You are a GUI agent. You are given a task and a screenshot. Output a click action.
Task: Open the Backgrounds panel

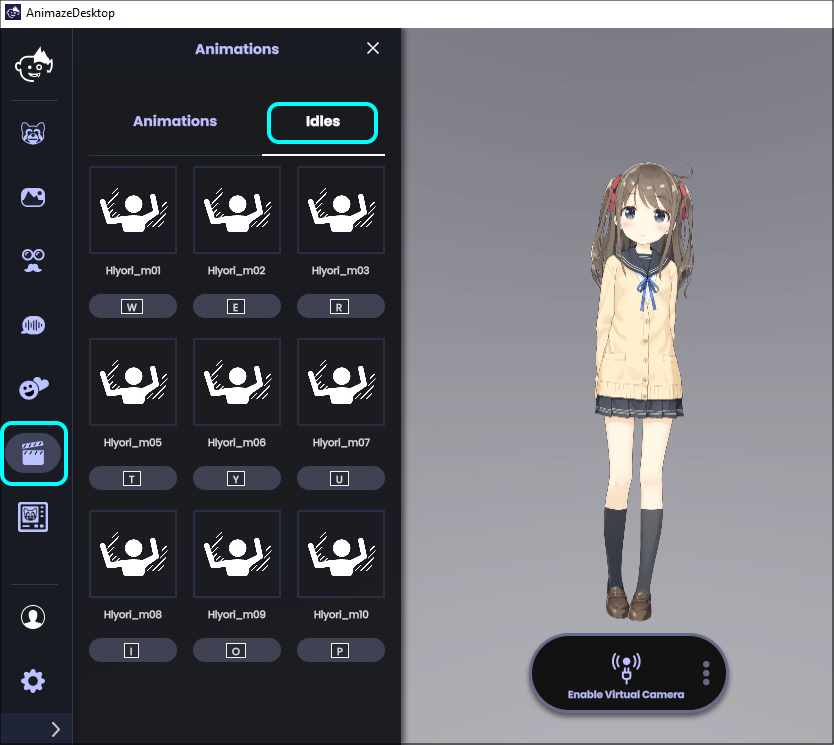click(33, 197)
